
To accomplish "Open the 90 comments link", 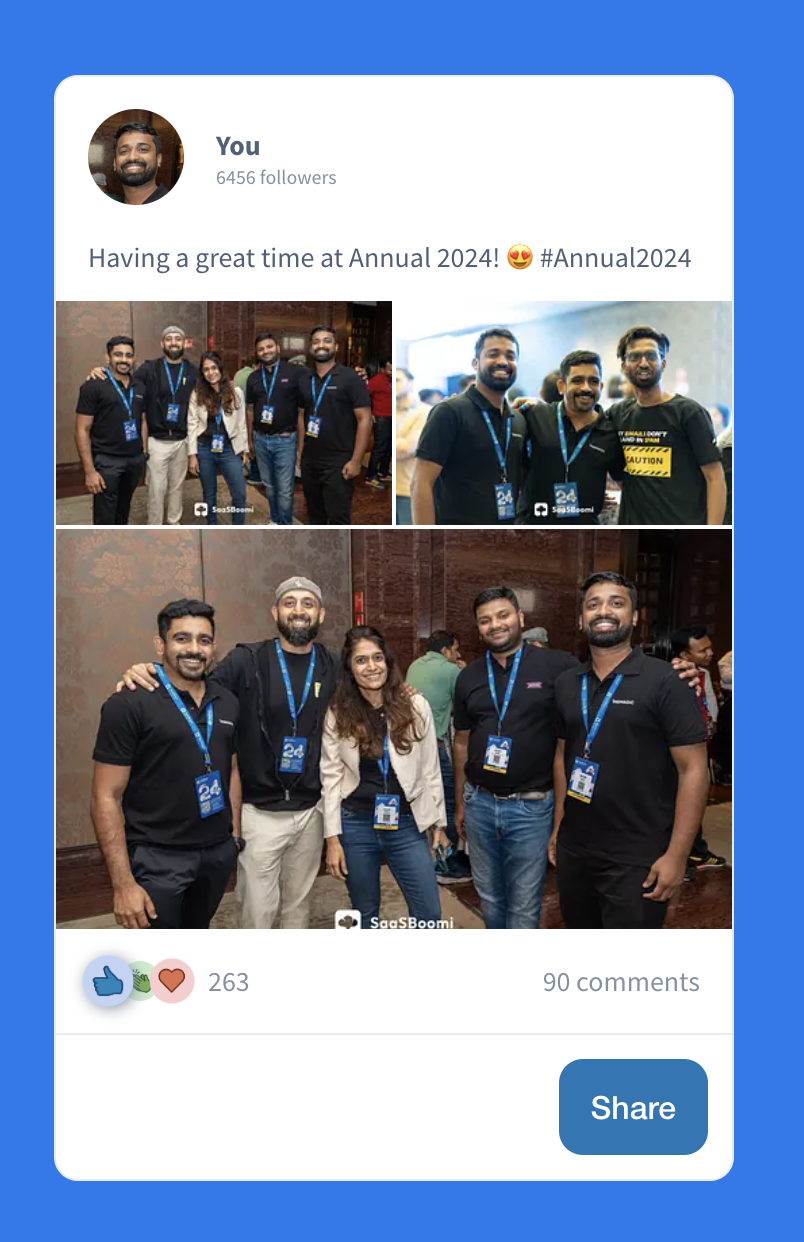I will click(x=621, y=982).
